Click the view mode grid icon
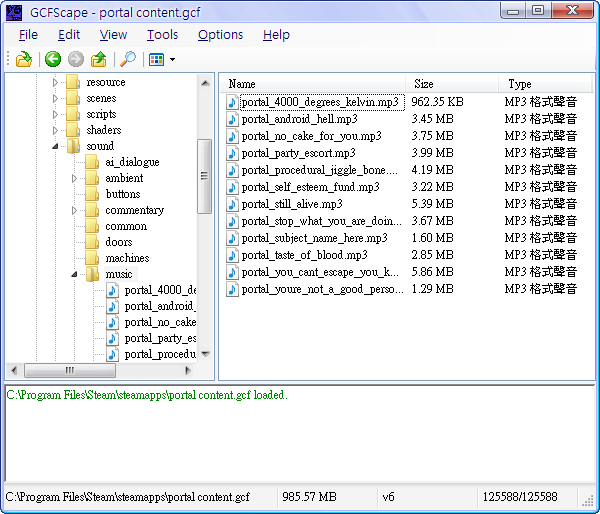This screenshot has height=514, width=600. click(157, 59)
